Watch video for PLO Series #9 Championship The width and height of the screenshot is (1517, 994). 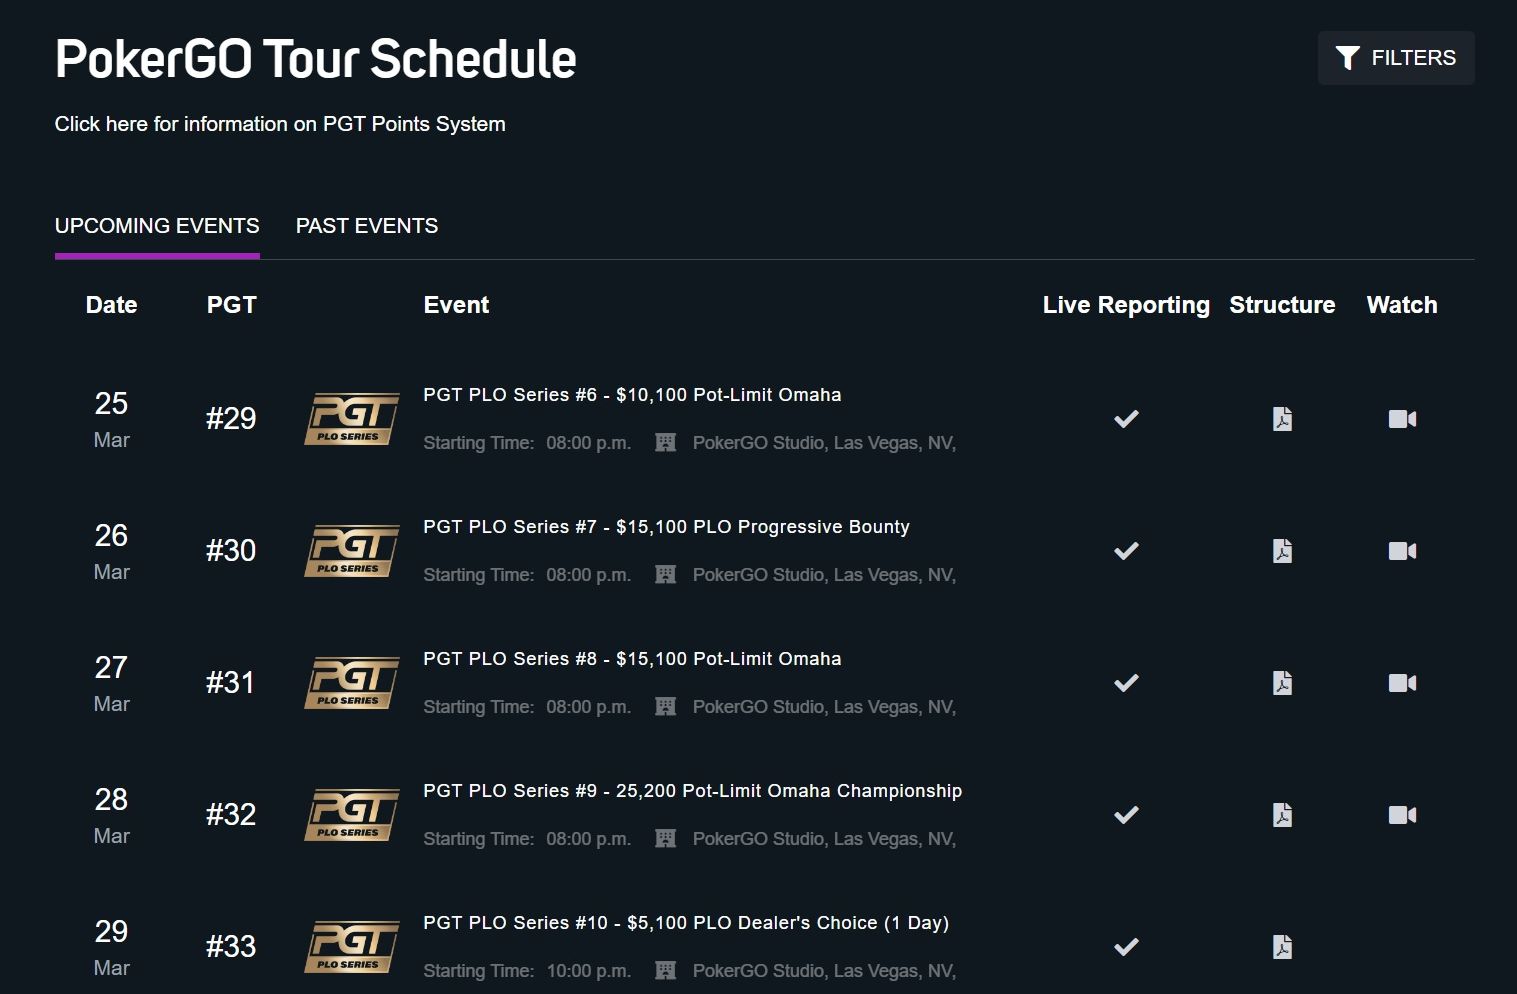pos(1402,815)
